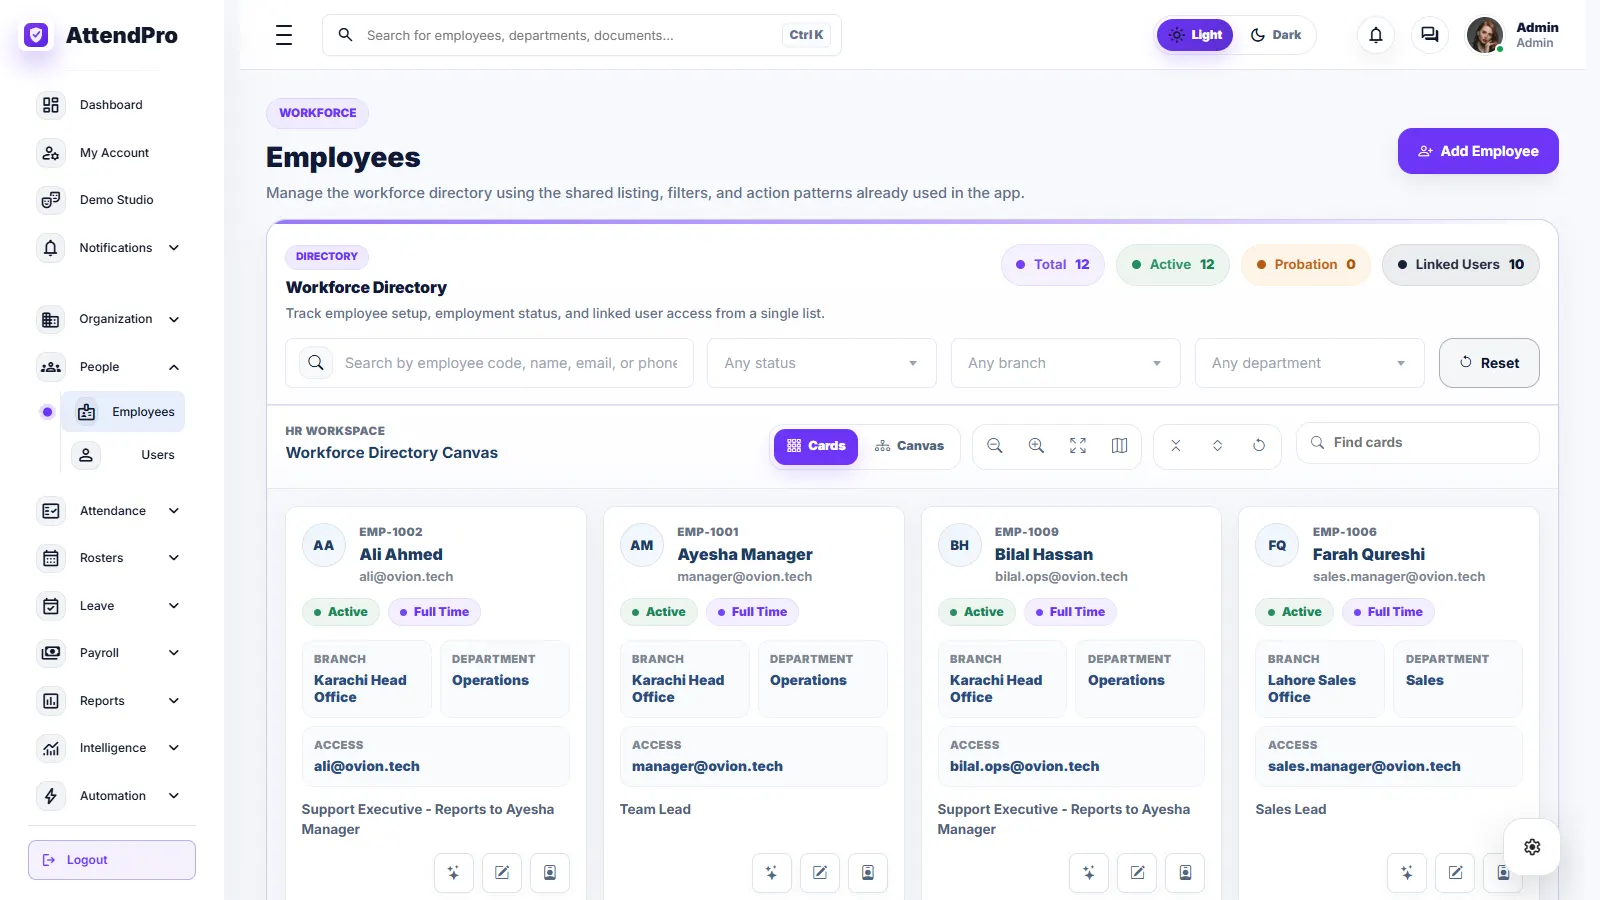This screenshot has height=900, width=1600.
Task: Open the Any branch dropdown
Action: point(1066,363)
